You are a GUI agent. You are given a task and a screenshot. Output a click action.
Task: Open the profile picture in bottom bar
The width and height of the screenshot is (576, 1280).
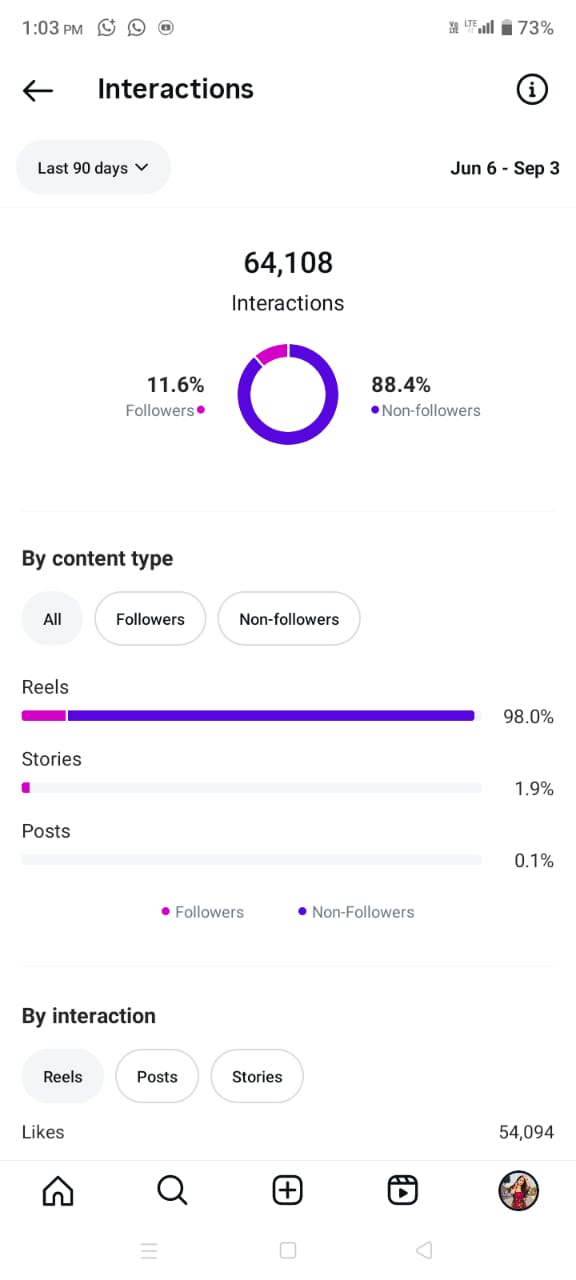click(518, 1190)
